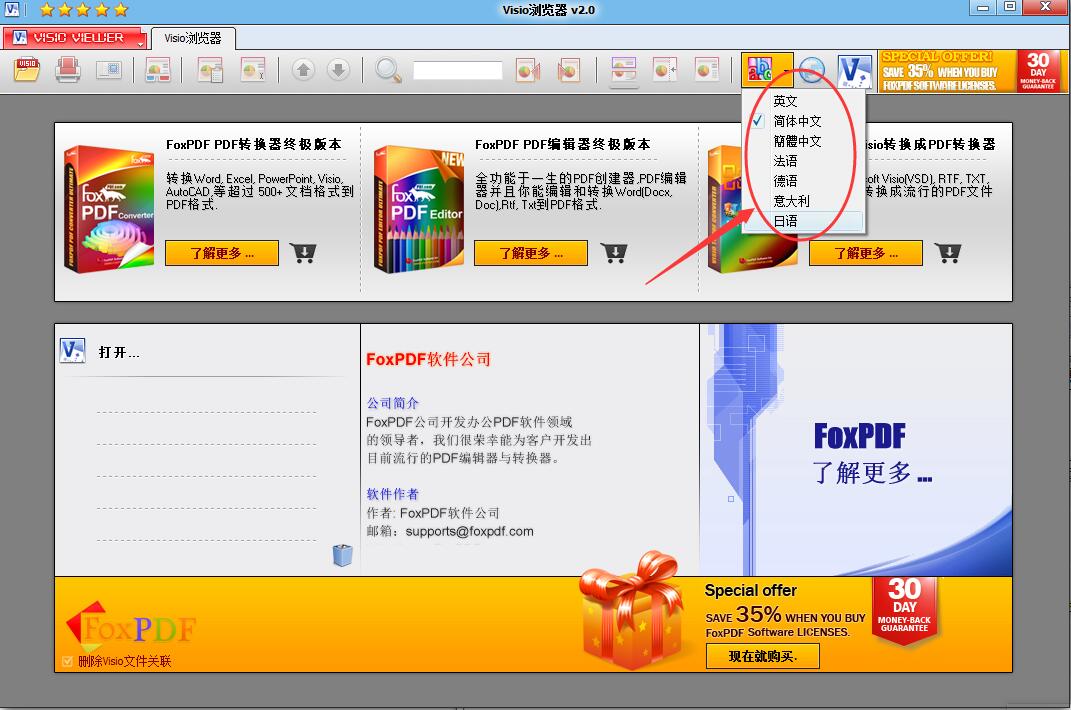Screen dimensions: 1071x710
Task: Click the 现在就购买 button
Action: tap(762, 656)
